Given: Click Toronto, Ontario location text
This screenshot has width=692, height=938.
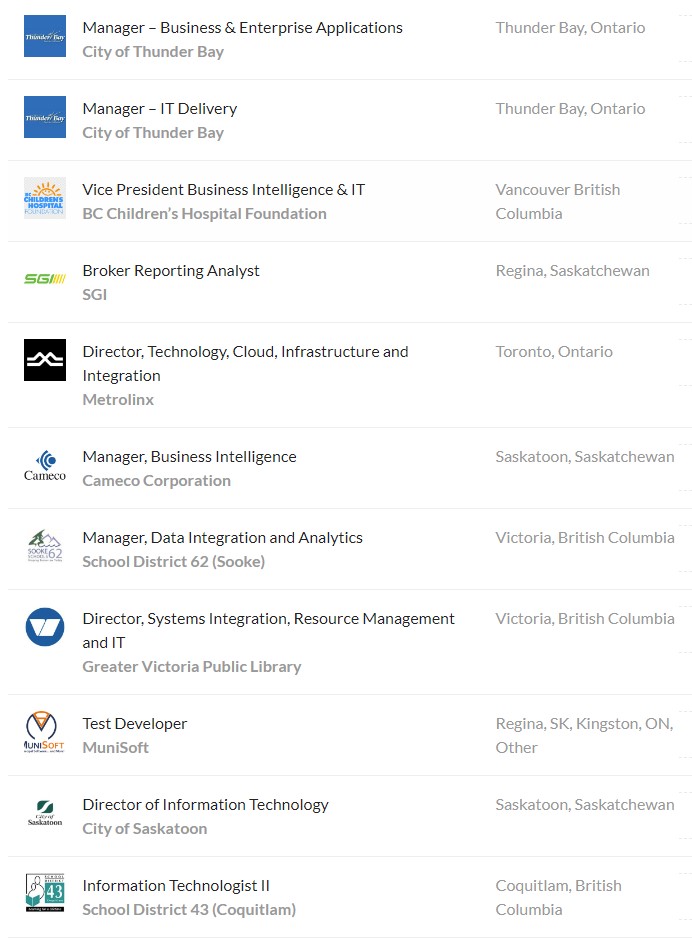Looking at the screenshot, I should [554, 351].
